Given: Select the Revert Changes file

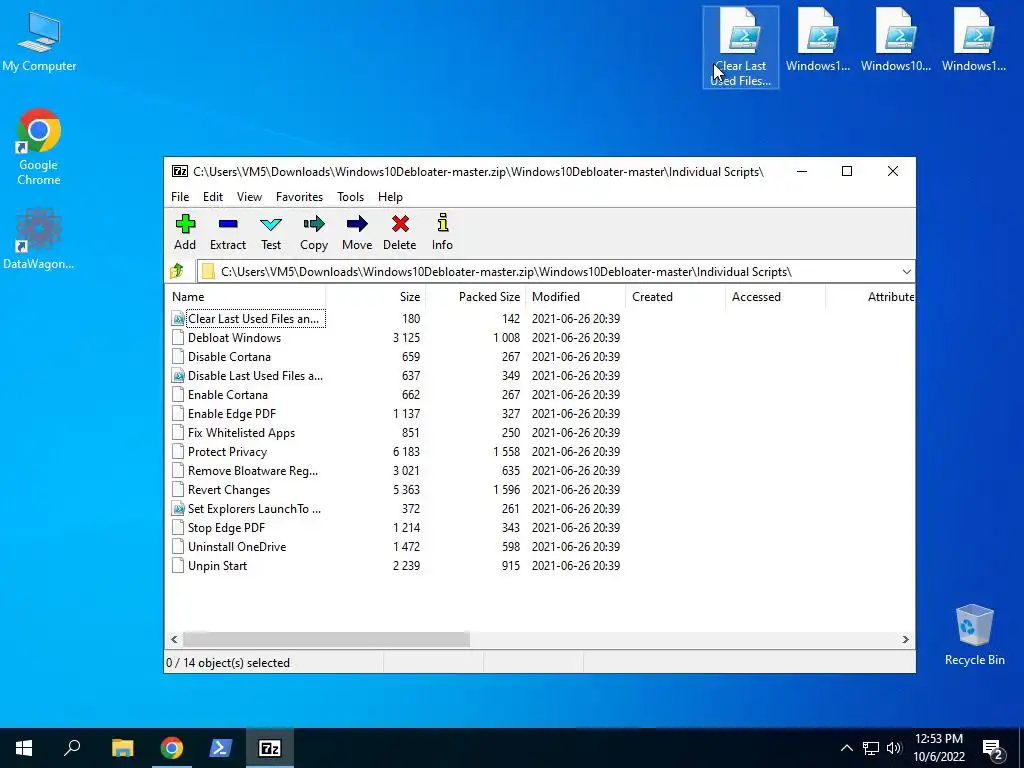Looking at the screenshot, I should click(x=229, y=490).
